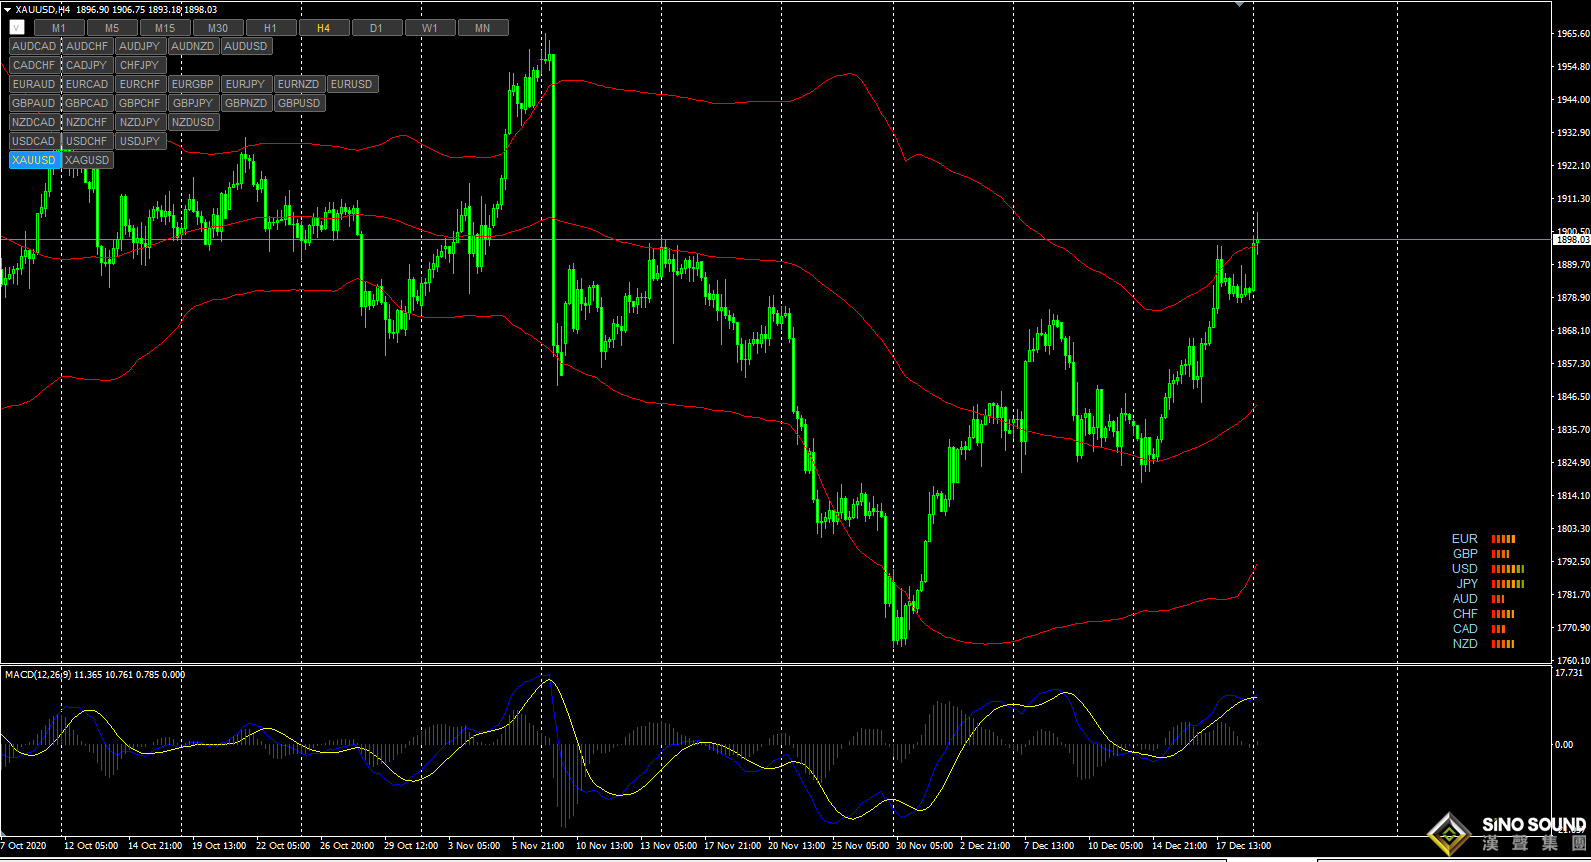Collapse the symbol panel with the V button
This screenshot has height=862, width=1591.
pyautogui.click(x=17, y=28)
